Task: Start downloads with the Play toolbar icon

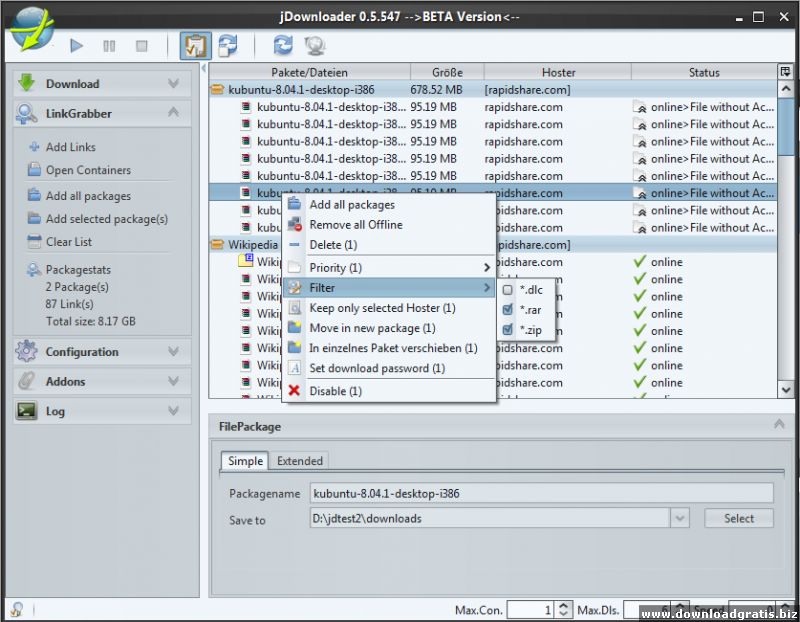Action: (76, 46)
